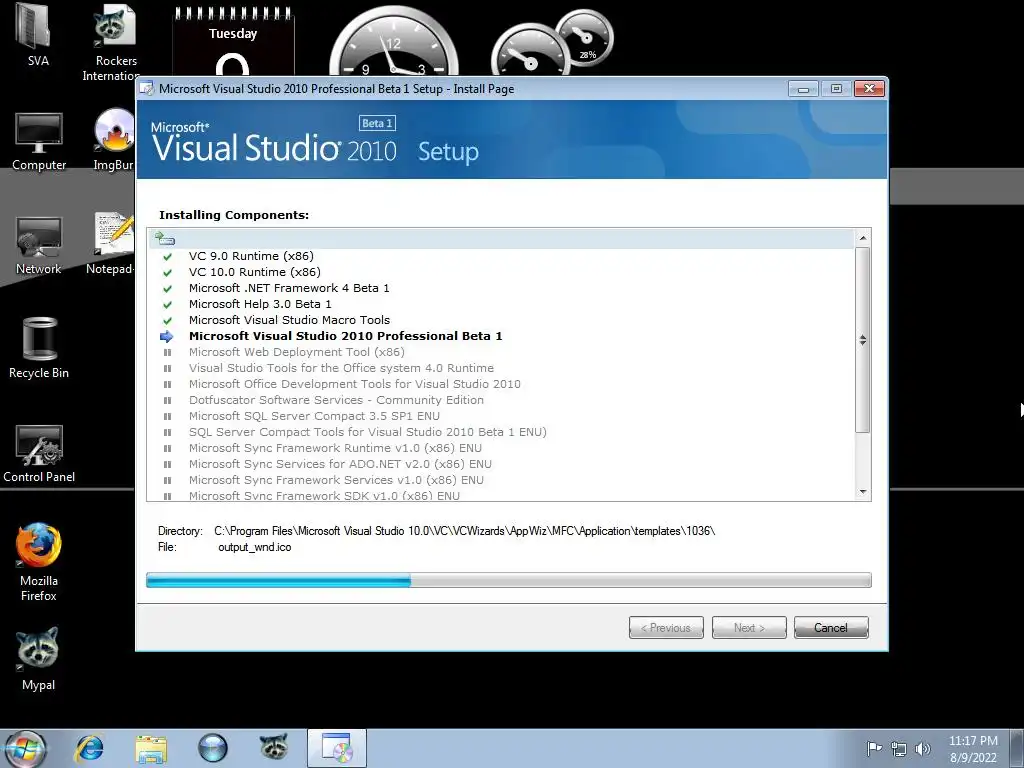The height and width of the screenshot is (768, 1024).
Task: Close the Visual Studio setup window
Action: tap(869, 89)
